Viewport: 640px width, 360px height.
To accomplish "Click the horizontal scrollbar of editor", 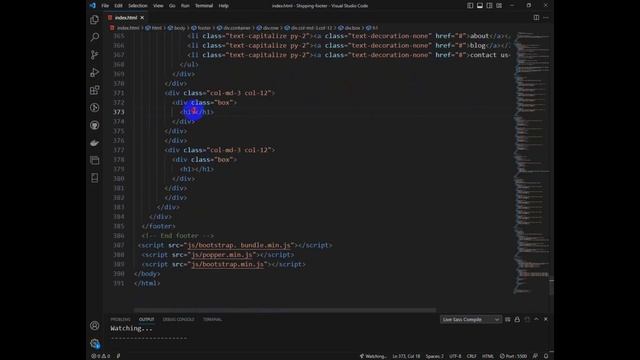I will click(285, 310).
